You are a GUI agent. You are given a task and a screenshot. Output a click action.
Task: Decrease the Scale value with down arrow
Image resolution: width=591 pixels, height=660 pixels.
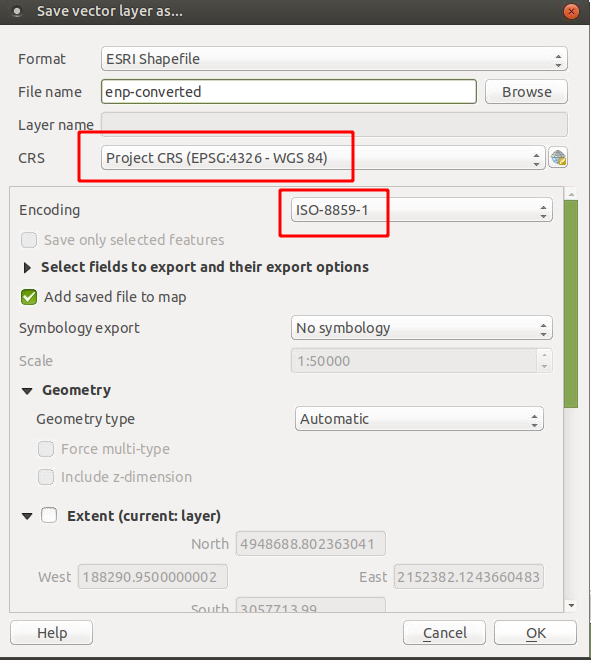coord(544,366)
